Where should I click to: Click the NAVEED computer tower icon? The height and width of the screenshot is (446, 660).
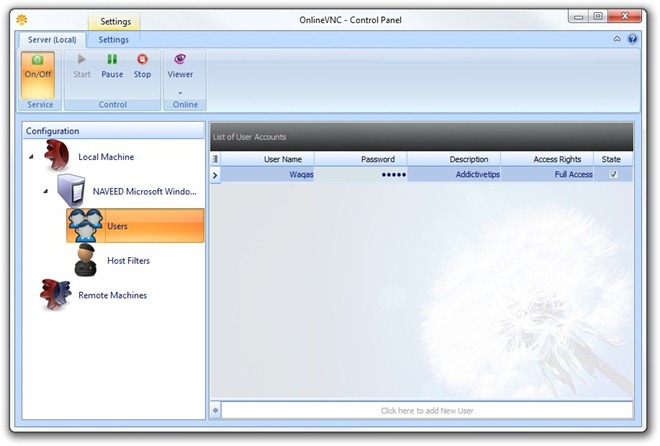click(72, 190)
